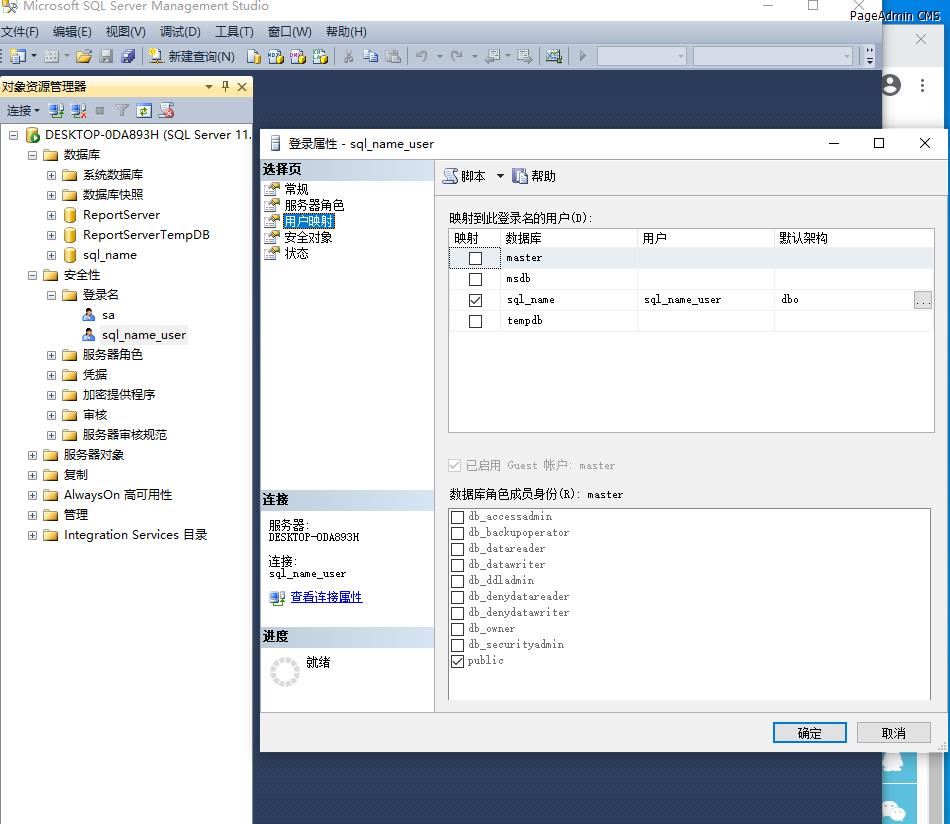Image resolution: width=950 pixels, height=824 pixels.
Task: Open the 连接 dropdown in Object Explorer
Action: coord(23,110)
